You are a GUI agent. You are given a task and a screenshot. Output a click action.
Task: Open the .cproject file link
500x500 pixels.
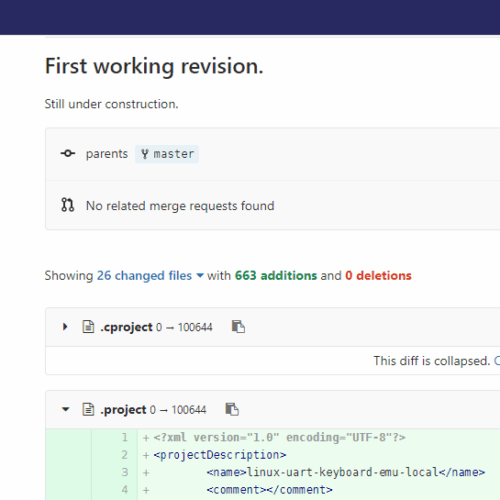tap(127, 327)
